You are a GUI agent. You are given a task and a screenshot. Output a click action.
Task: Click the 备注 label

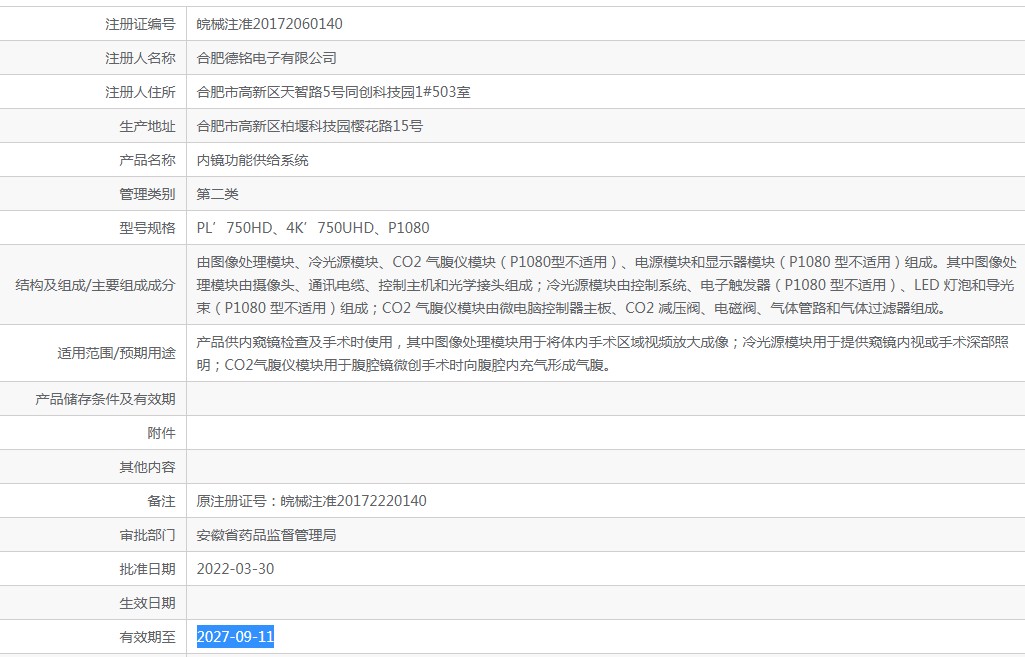click(x=161, y=501)
